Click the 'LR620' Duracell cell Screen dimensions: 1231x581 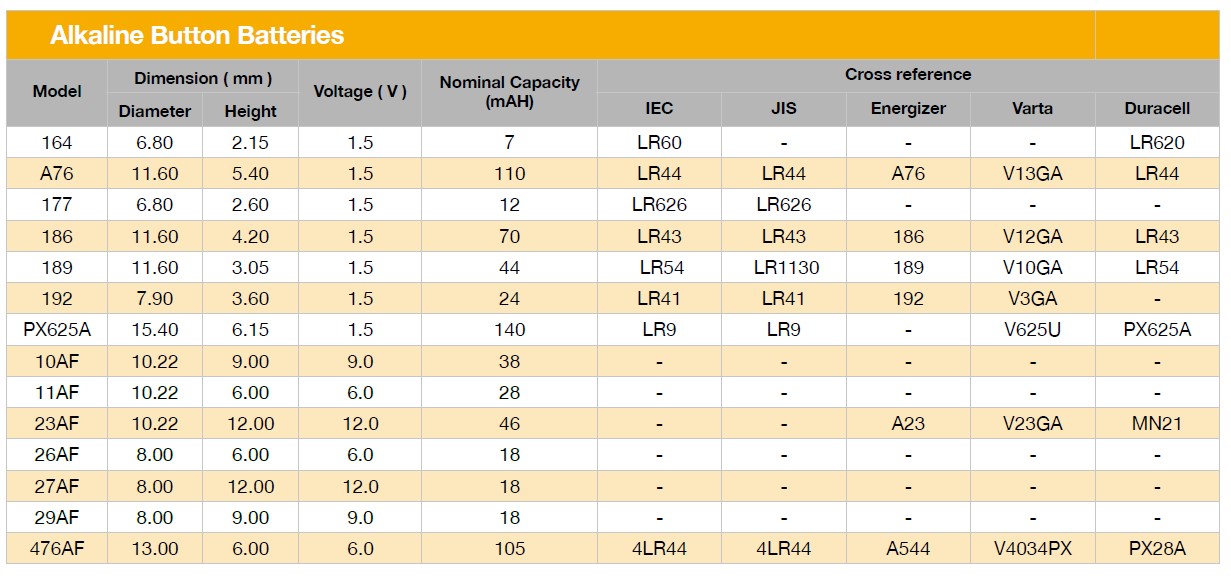click(1157, 142)
